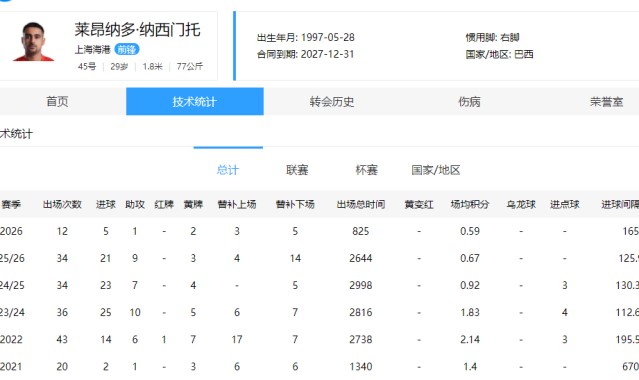Click the player portrait photo

click(x=33, y=42)
